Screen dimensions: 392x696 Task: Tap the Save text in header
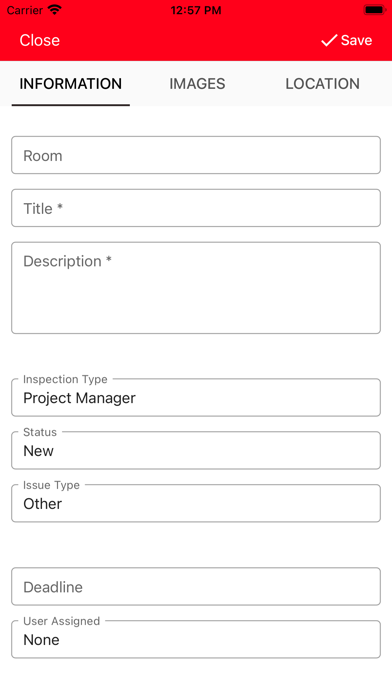pos(356,40)
